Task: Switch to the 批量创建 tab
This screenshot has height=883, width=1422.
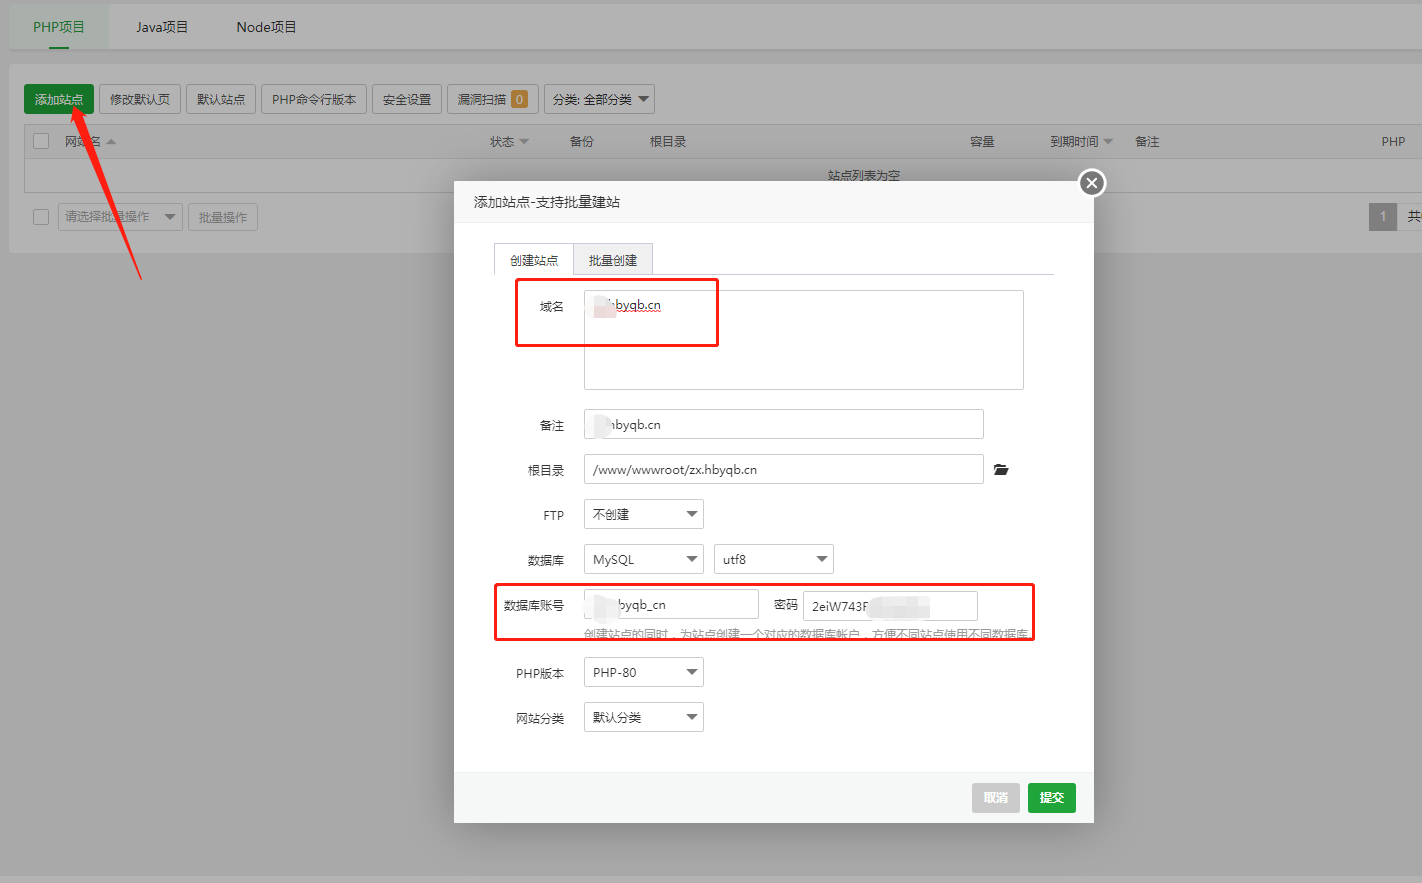Action: tap(613, 260)
